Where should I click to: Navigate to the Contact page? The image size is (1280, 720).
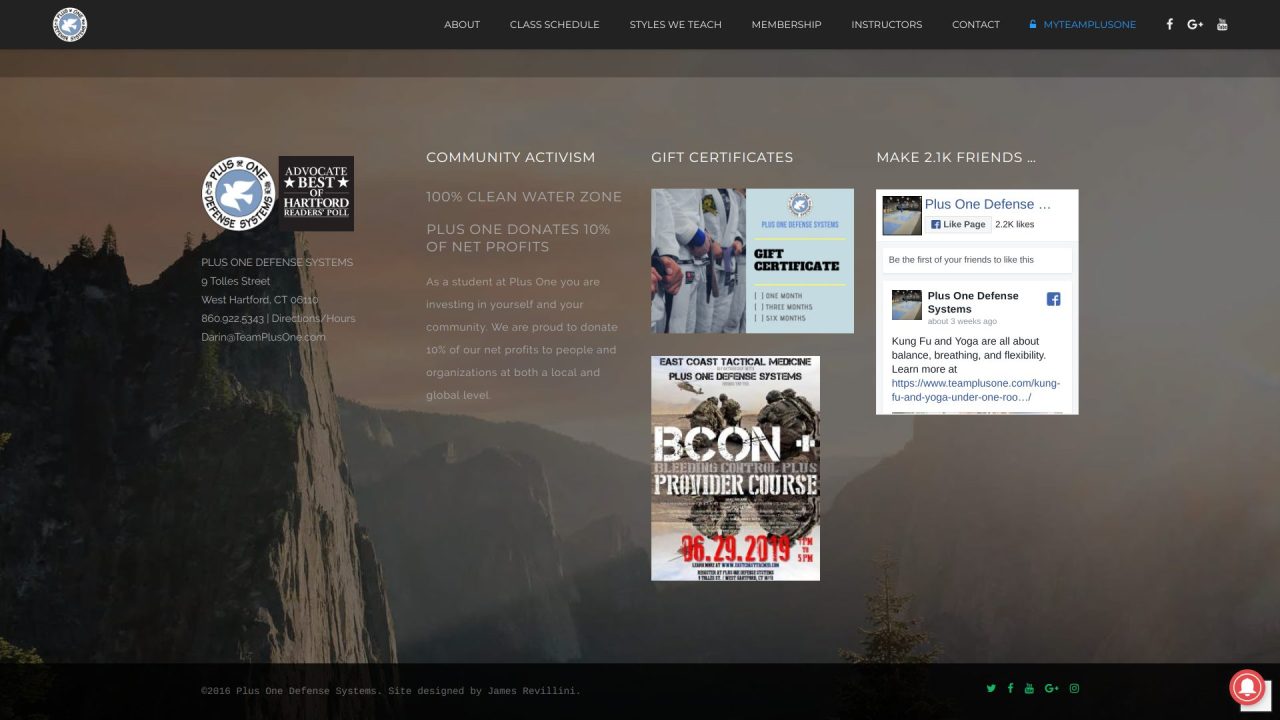[976, 24]
